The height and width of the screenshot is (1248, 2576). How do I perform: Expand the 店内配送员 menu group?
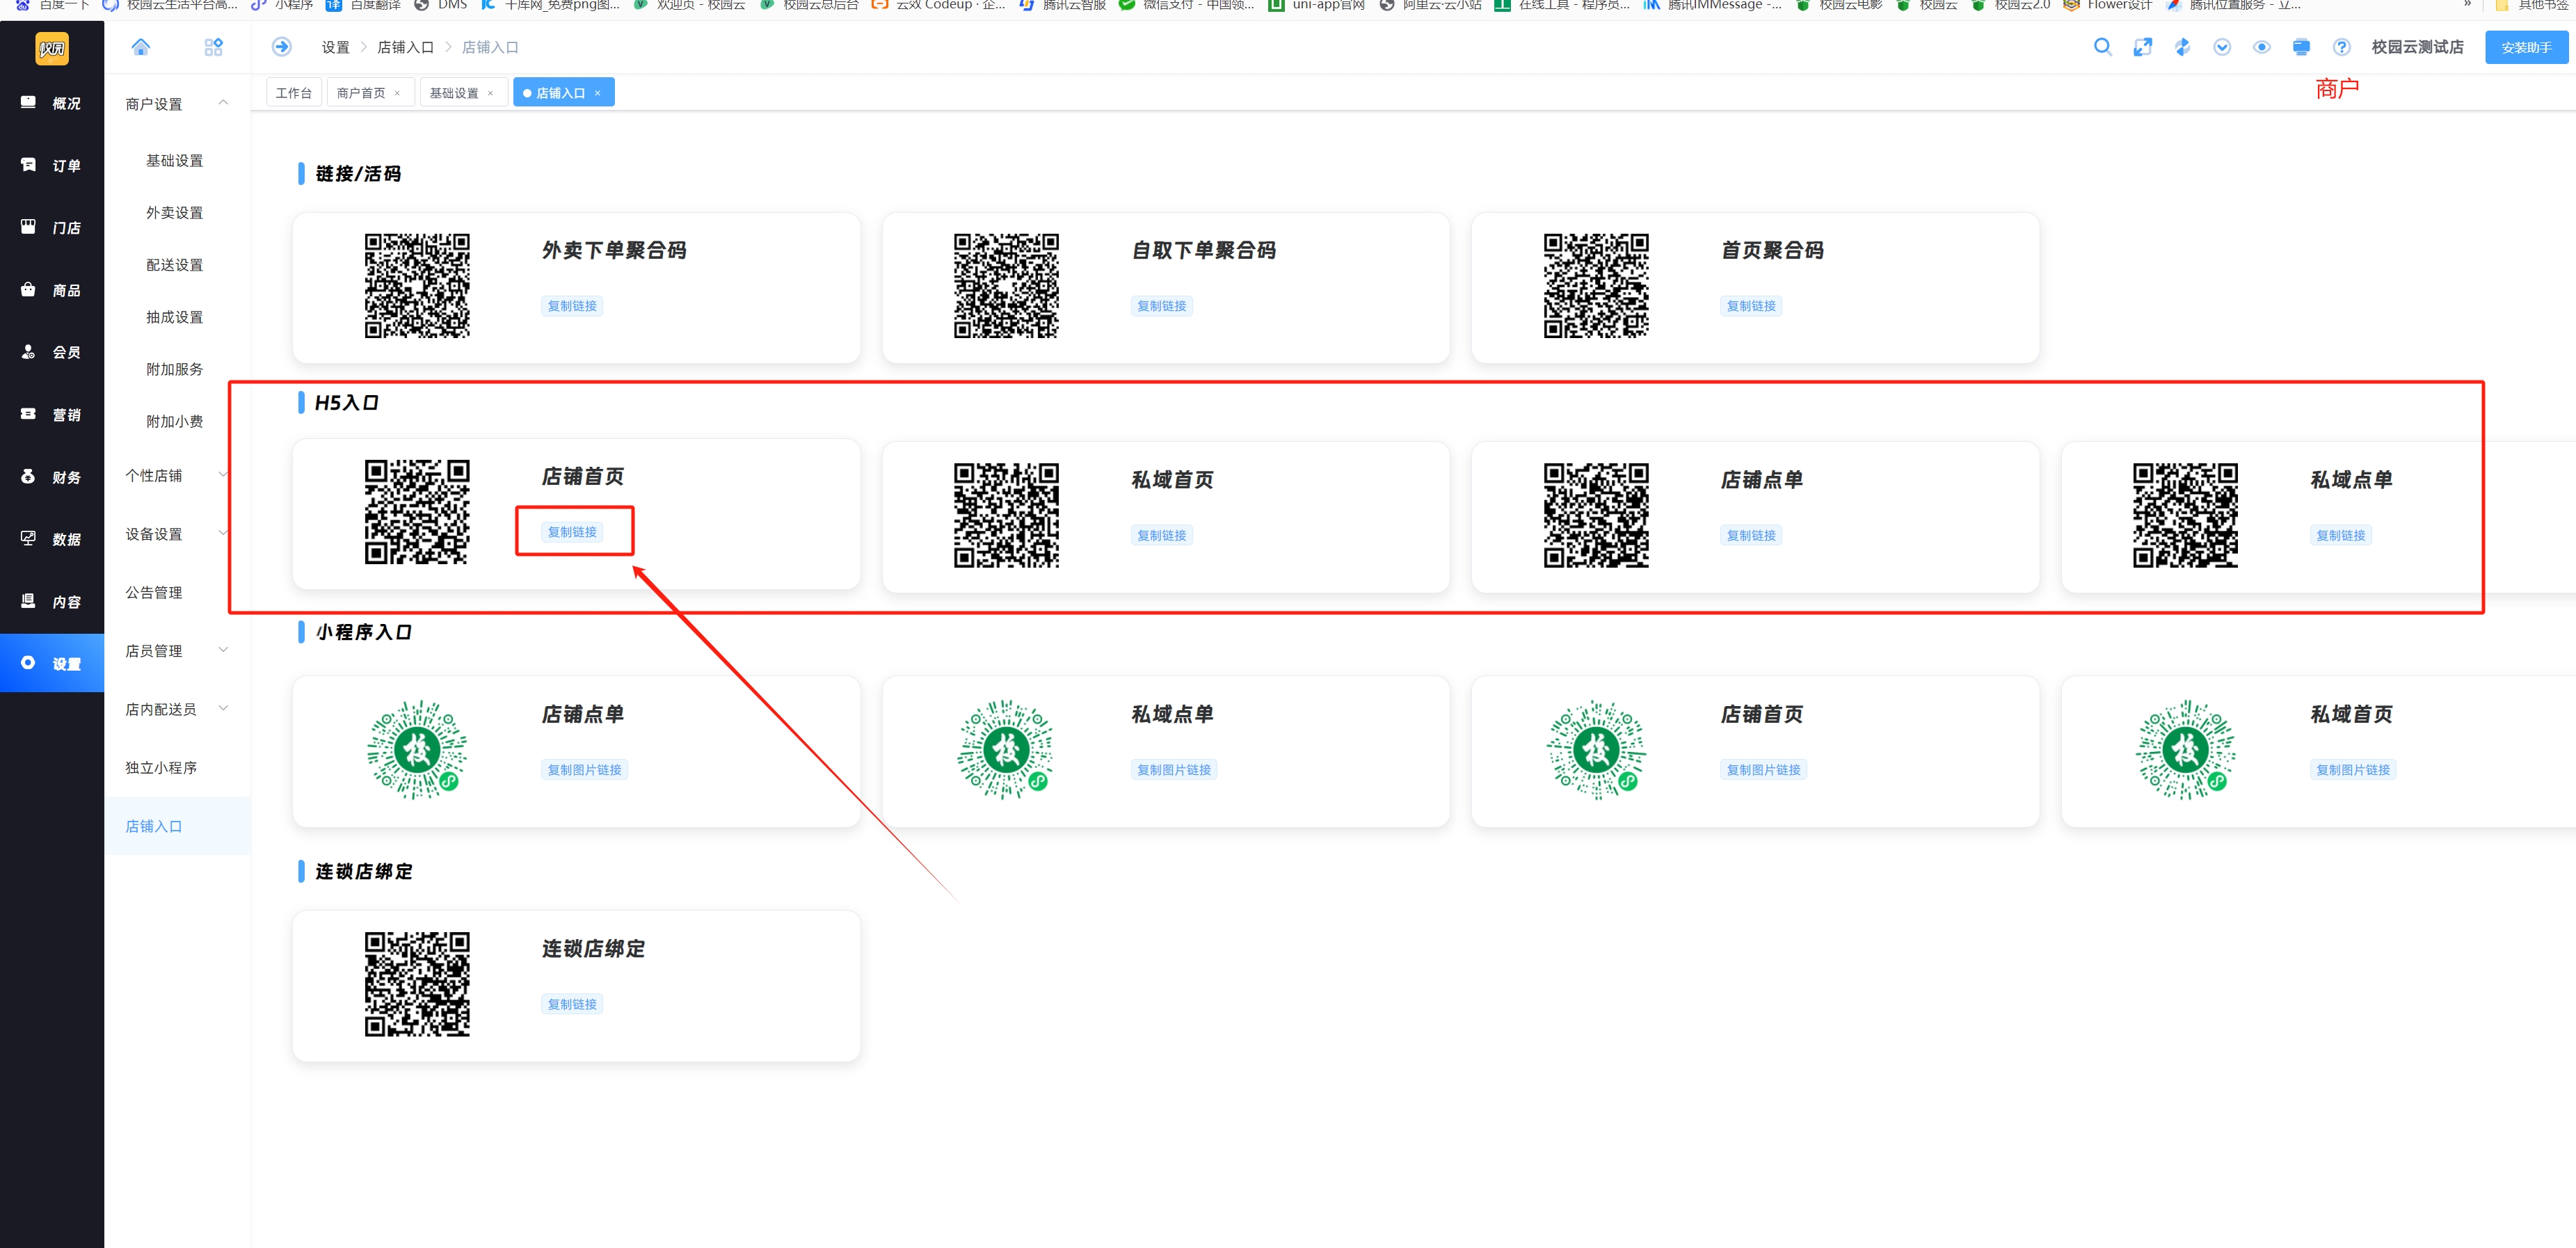pyautogui.click(x=177, y=709)
